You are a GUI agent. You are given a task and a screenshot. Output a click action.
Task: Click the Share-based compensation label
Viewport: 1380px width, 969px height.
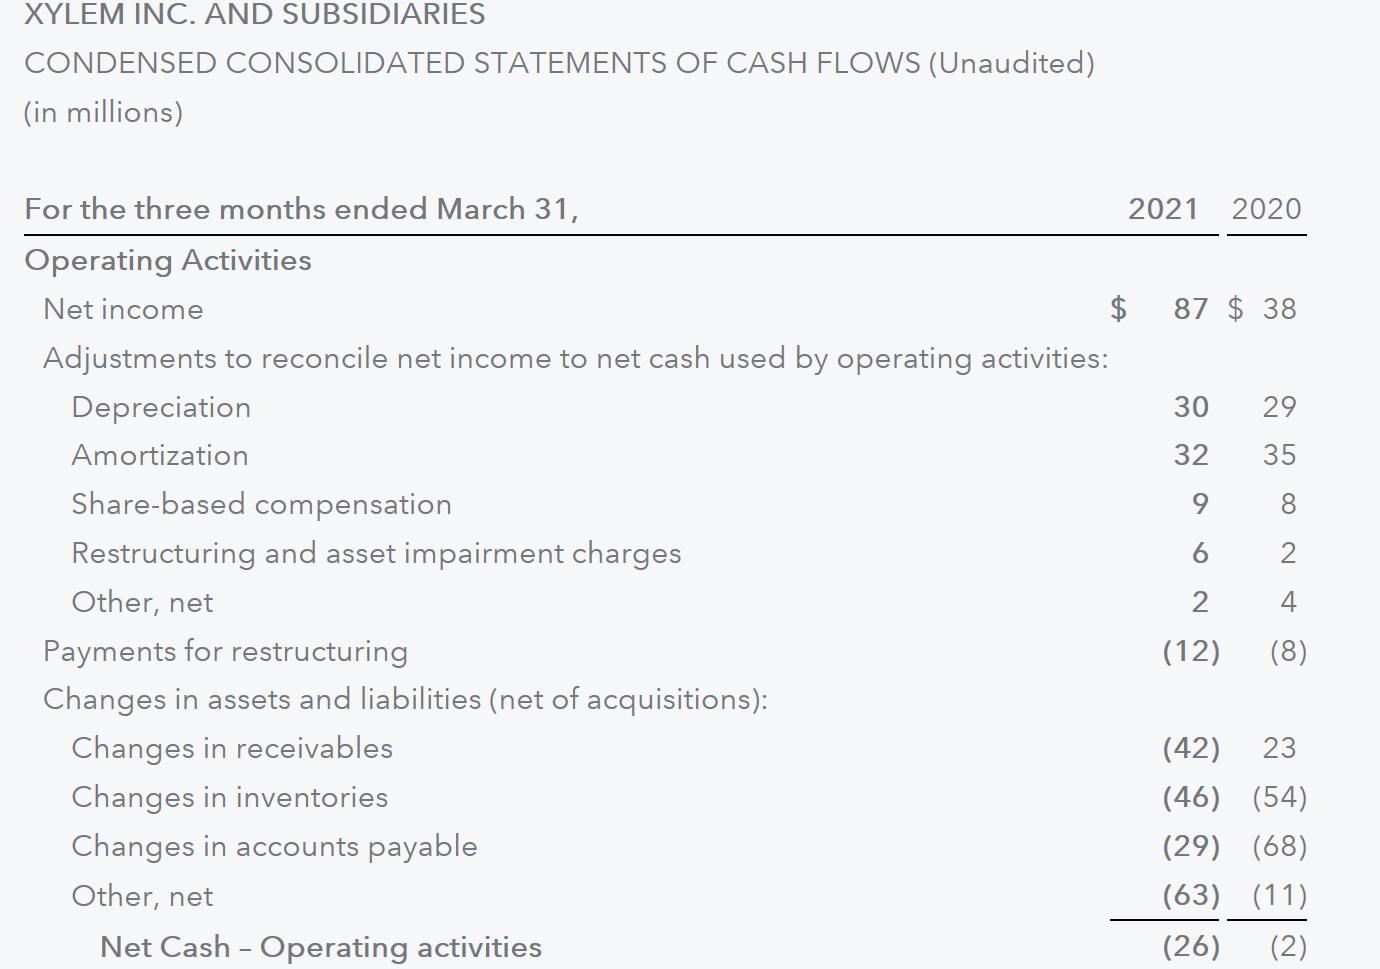[261, 504]
